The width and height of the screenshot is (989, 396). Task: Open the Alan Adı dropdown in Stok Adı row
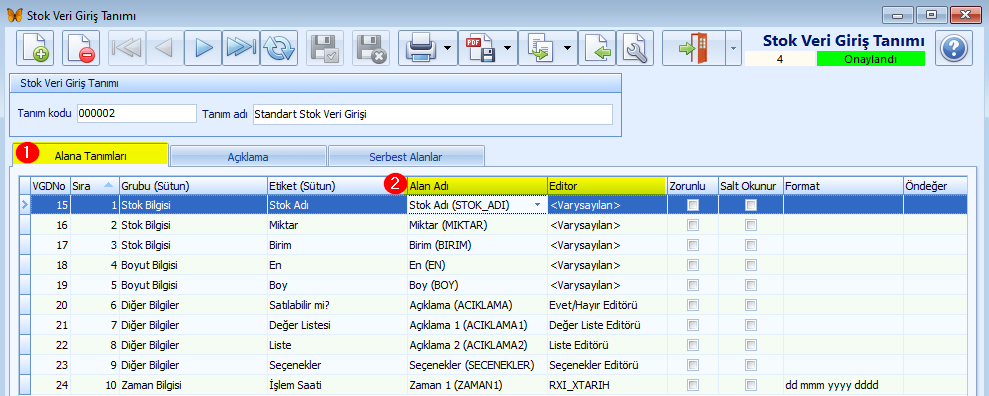(x=537, y=205)
